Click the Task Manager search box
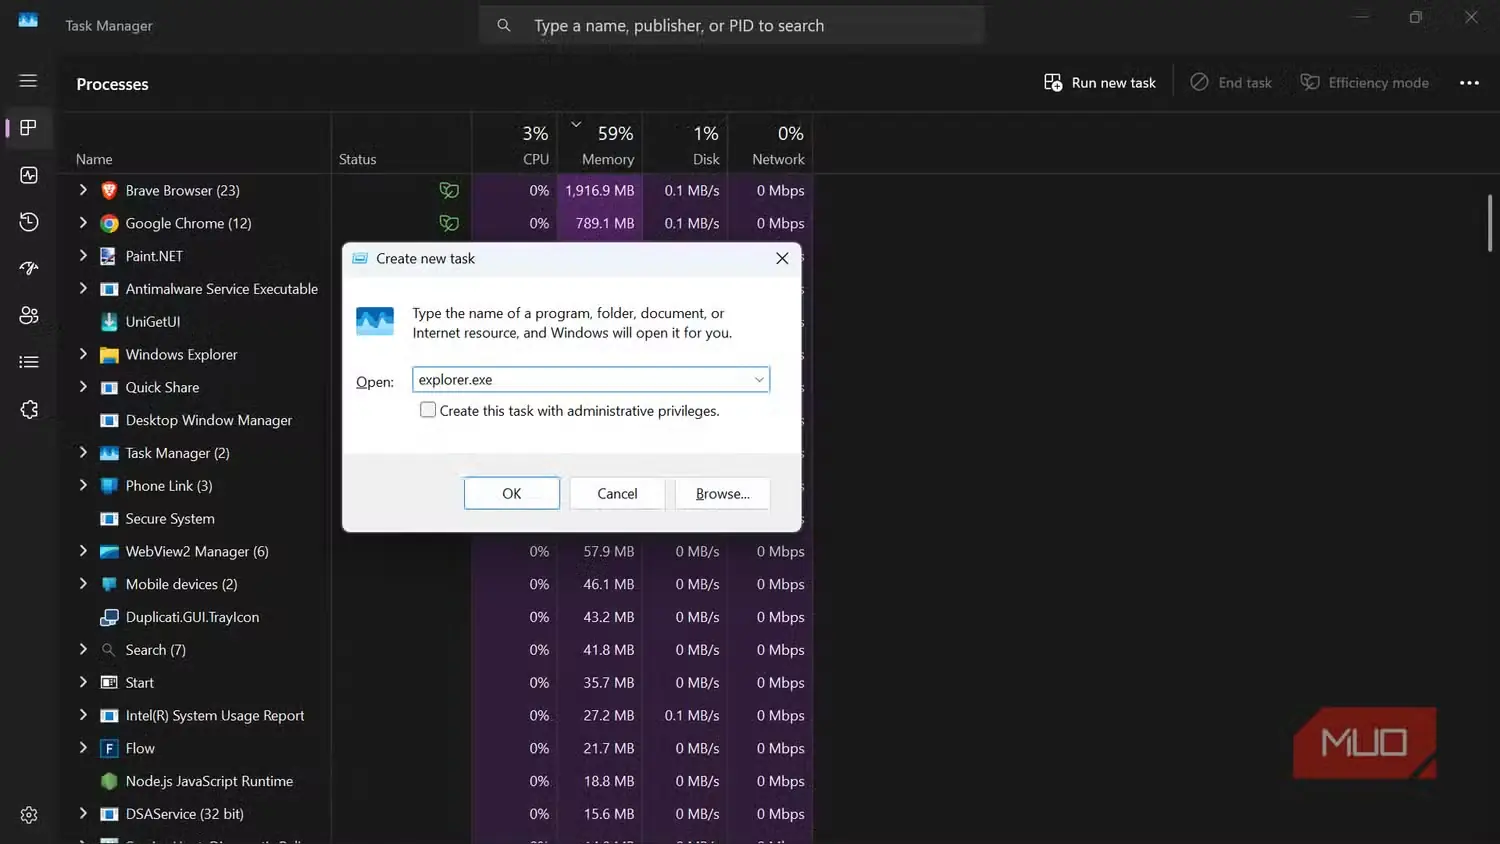Viewport: 1500px width, 844px height. pos(732,25)
